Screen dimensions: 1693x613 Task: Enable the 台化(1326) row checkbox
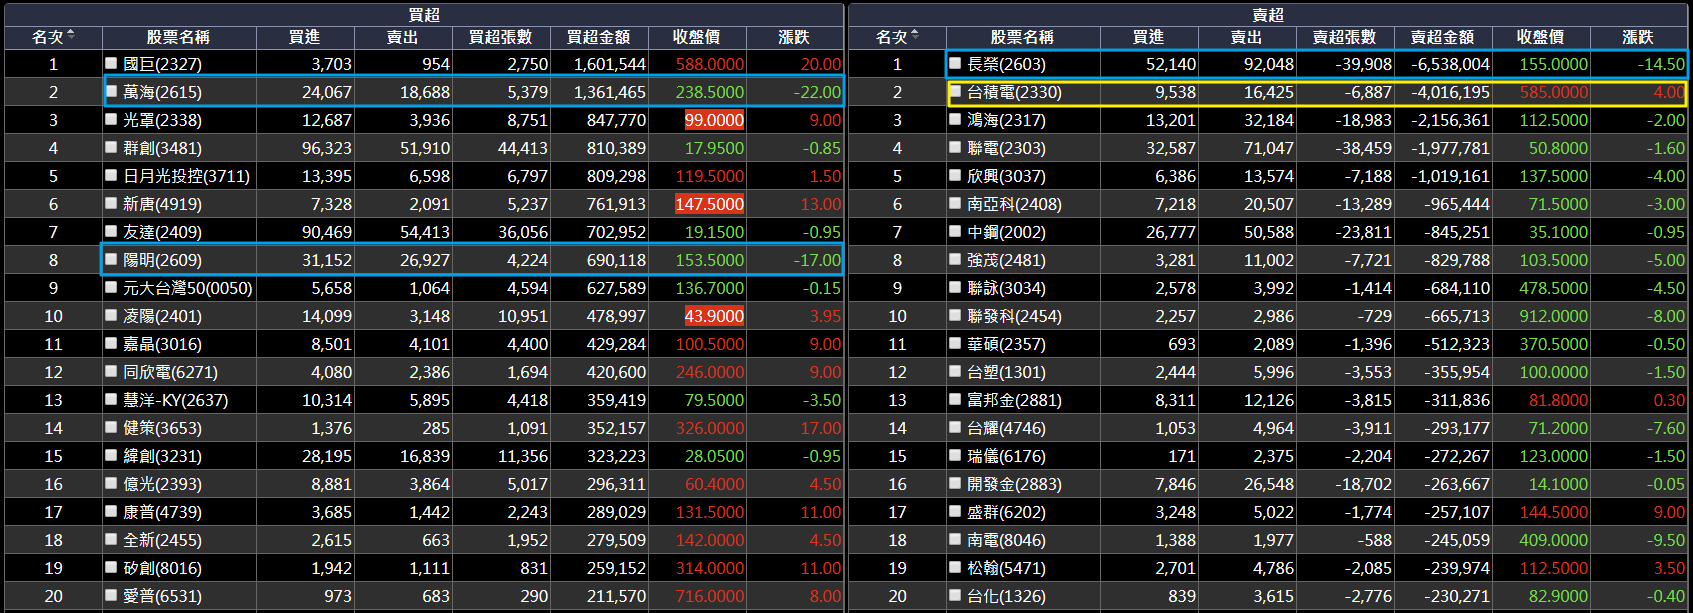click(x=956, y=595)
